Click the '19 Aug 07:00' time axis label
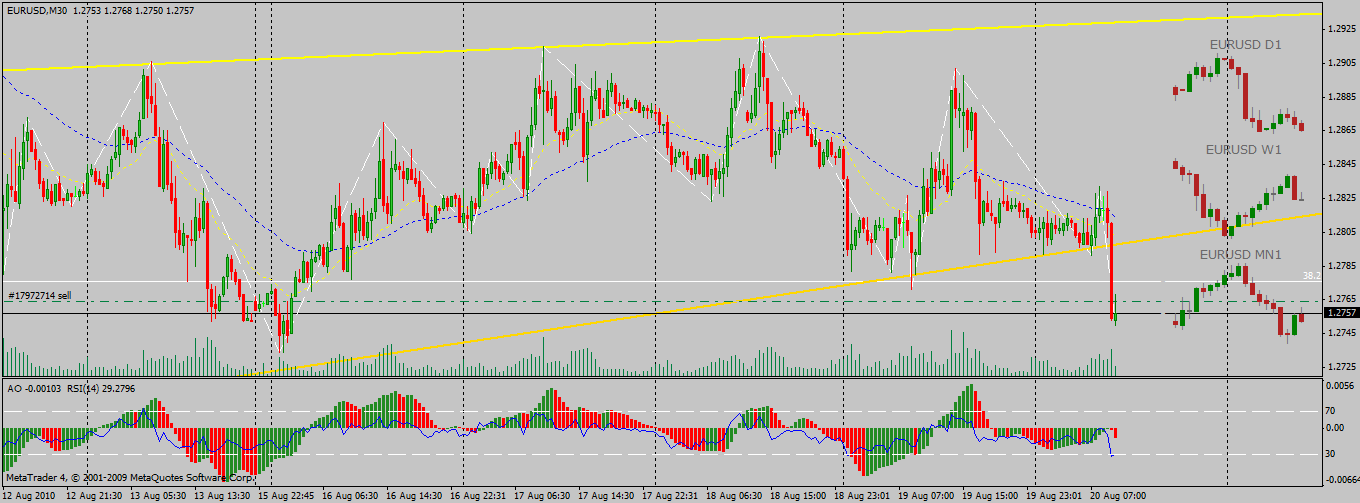This screenshot has height=503, width=1360. [x=927, y=495]
